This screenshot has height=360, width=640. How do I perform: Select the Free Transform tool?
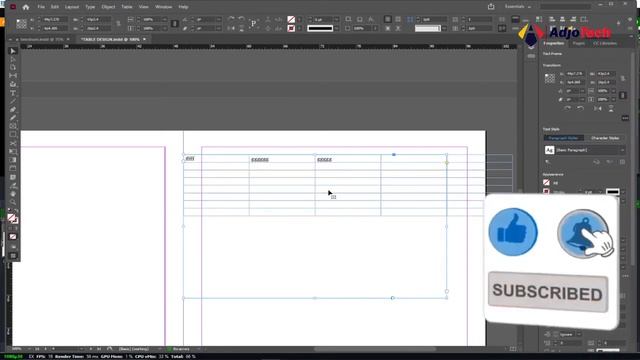tap(13, 151)
